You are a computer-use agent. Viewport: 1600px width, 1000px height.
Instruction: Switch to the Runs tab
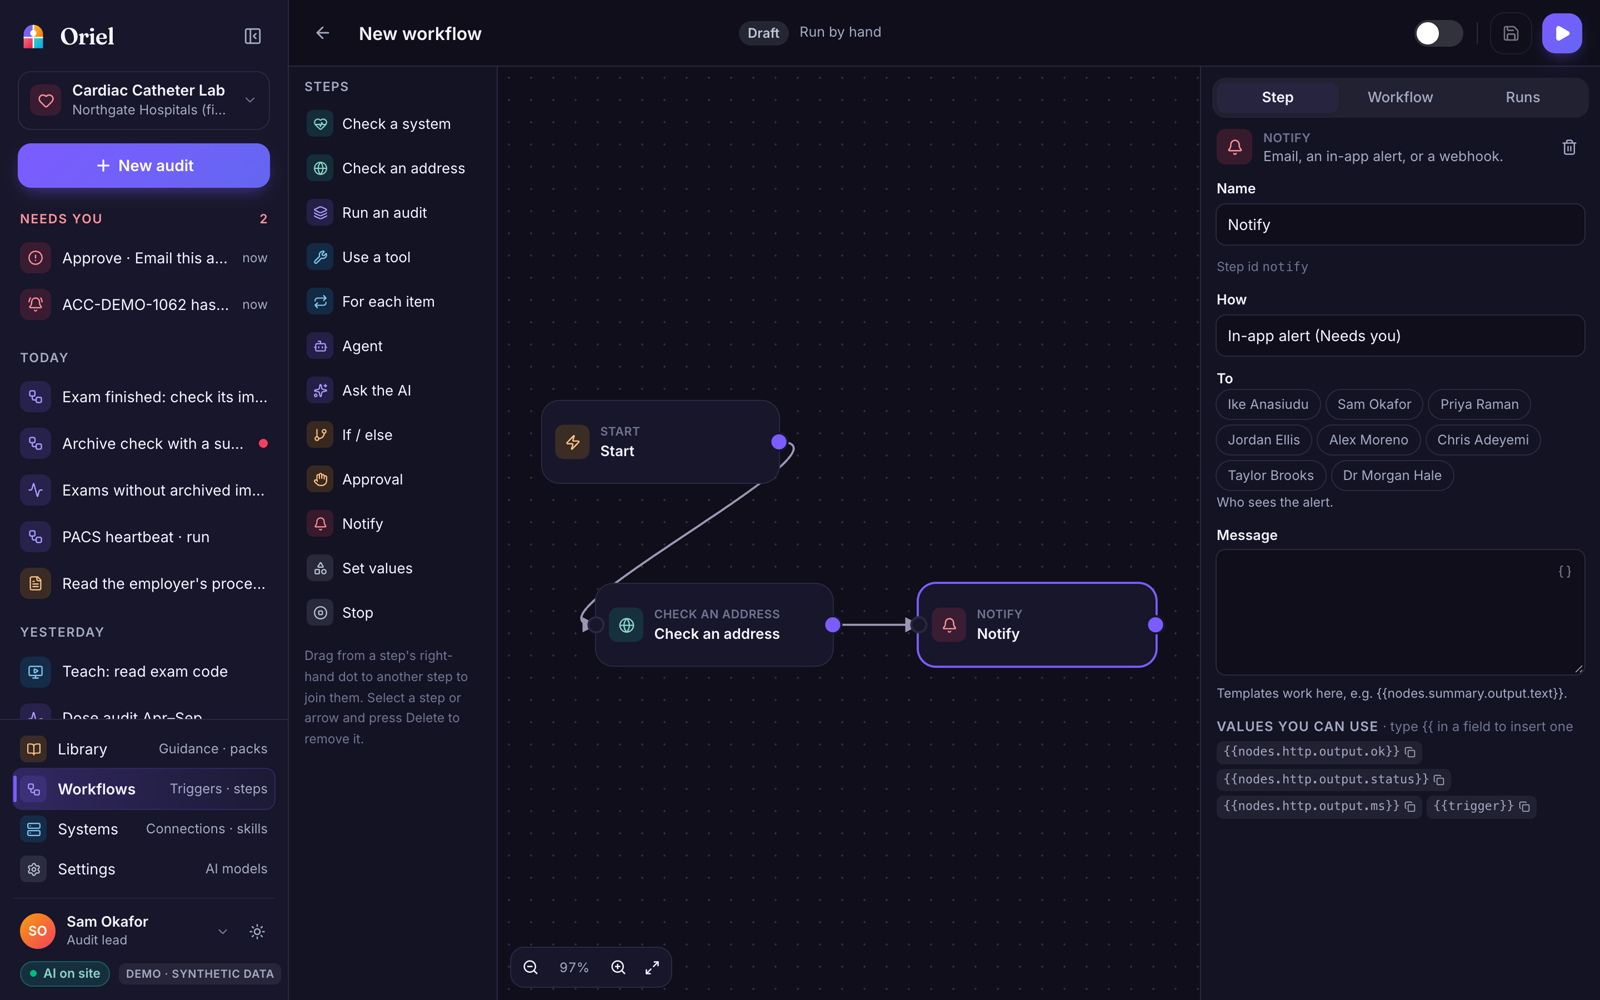1522,97
